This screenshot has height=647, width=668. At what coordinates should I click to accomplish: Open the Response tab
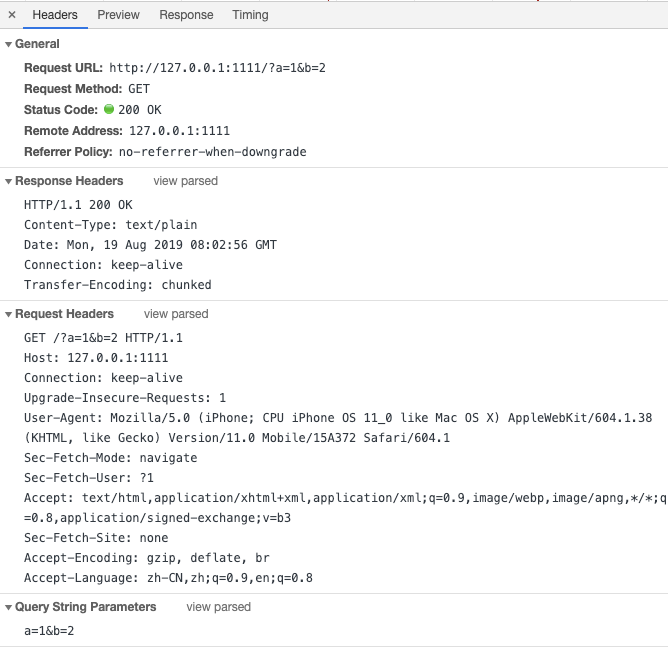(186, 15)
